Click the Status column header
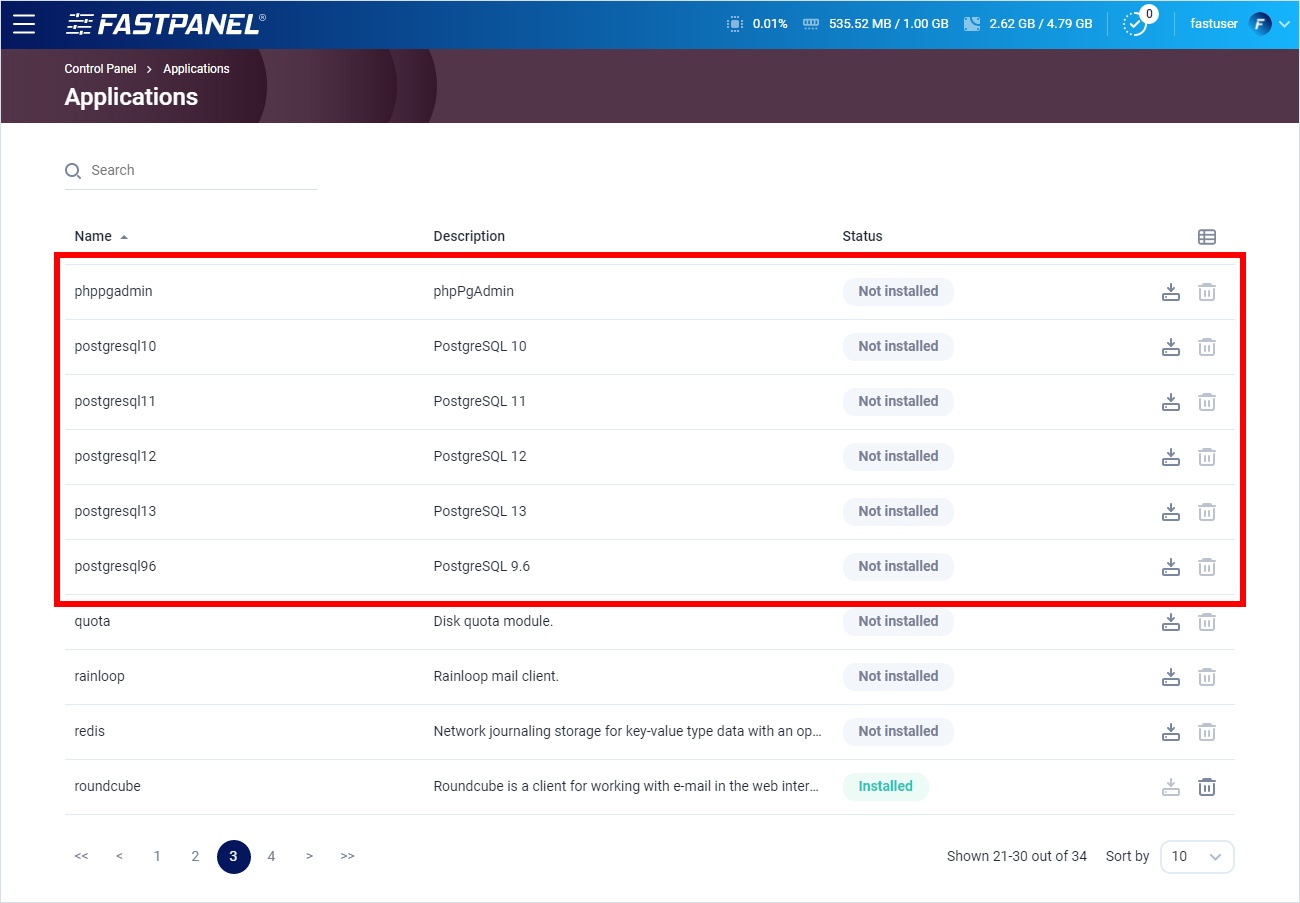This screenshot has height=903, width=1300. pos(862,237)
